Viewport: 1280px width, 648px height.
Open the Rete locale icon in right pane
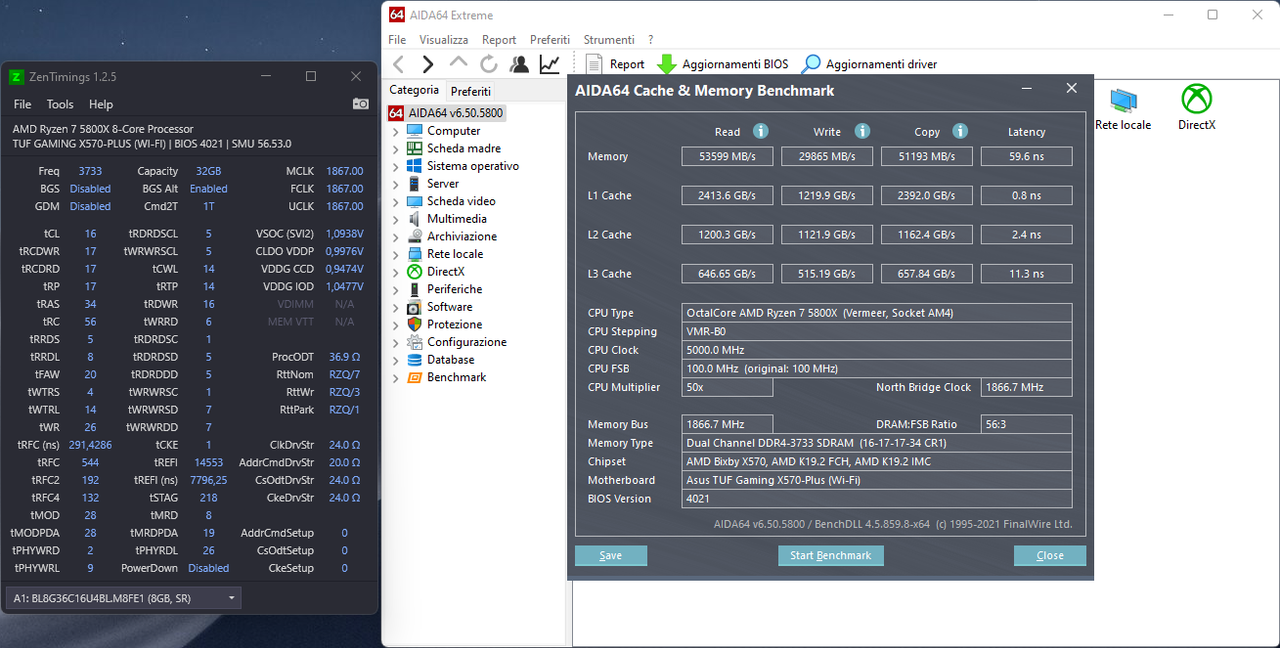pyautogui.click(x=1123, y=108)
